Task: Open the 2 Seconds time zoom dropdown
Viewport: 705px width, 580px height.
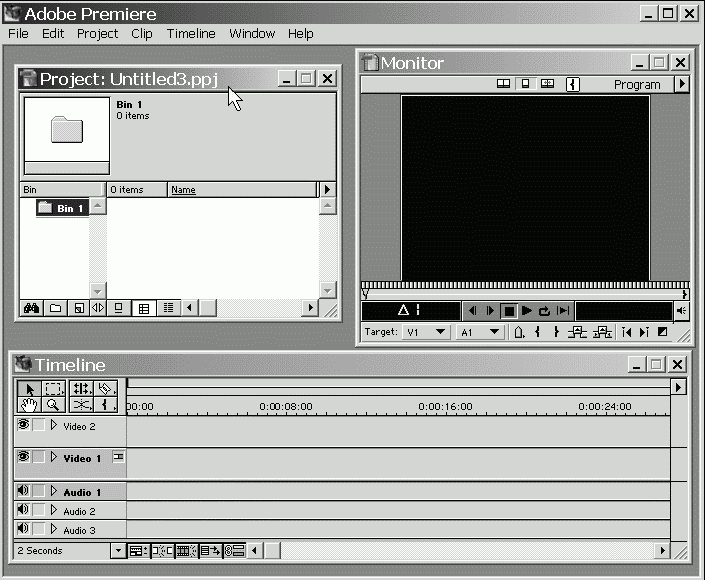Action: pyautogui.click(x=118, y=551)
